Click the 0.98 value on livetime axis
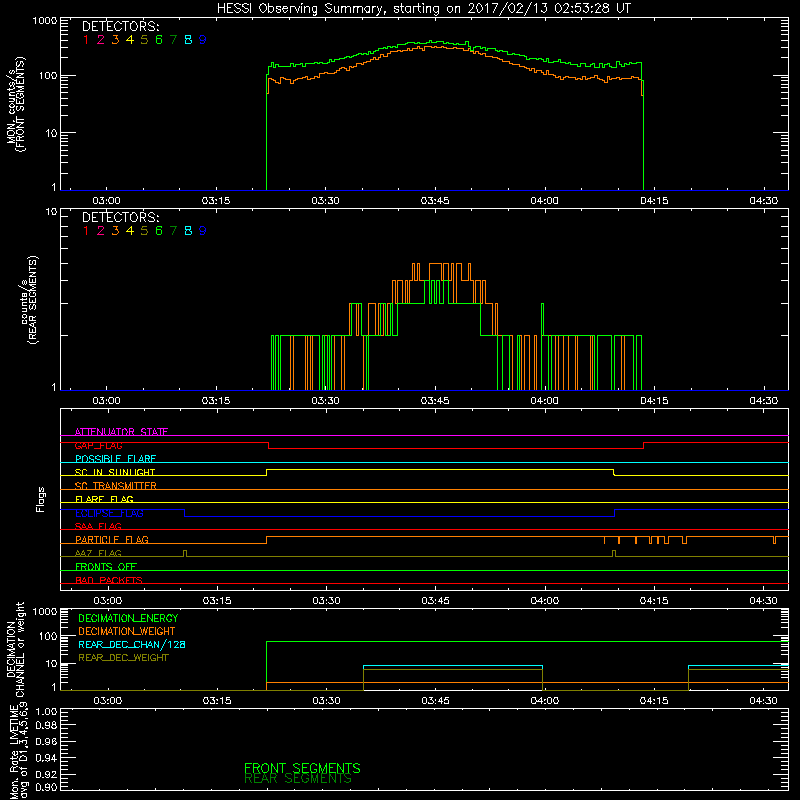The image size is (800, 800). point(46,726)
